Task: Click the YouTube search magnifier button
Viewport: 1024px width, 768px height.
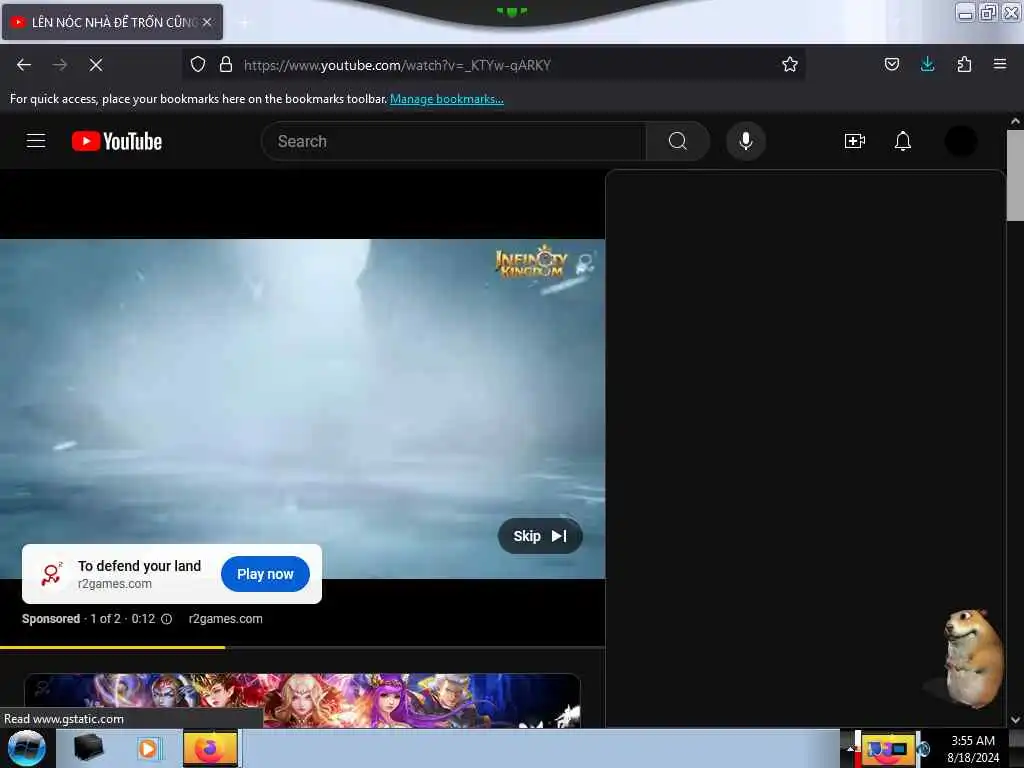Action: (x=678, y=141)
